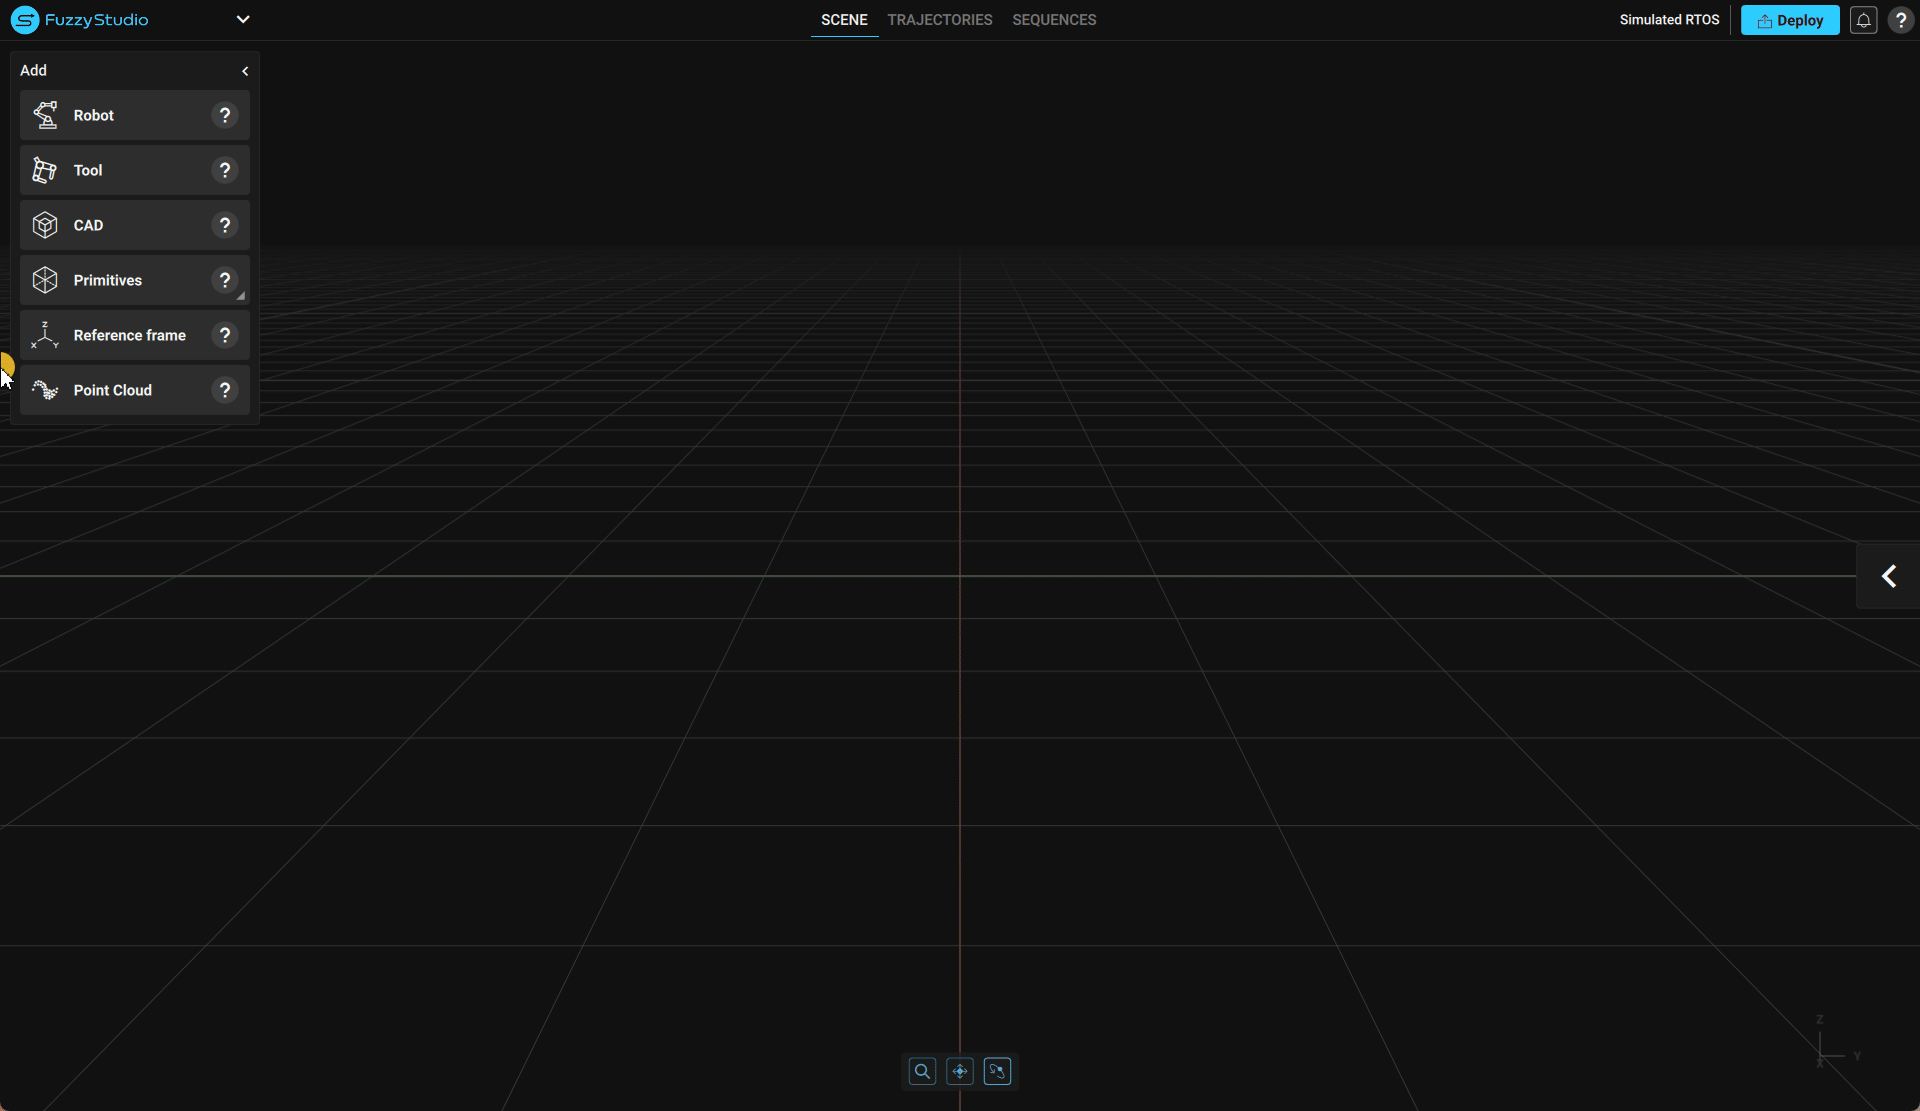Add a Reference frame using its axis icon
Viewport: 1920px width, 1111px height.
[45, 335]
